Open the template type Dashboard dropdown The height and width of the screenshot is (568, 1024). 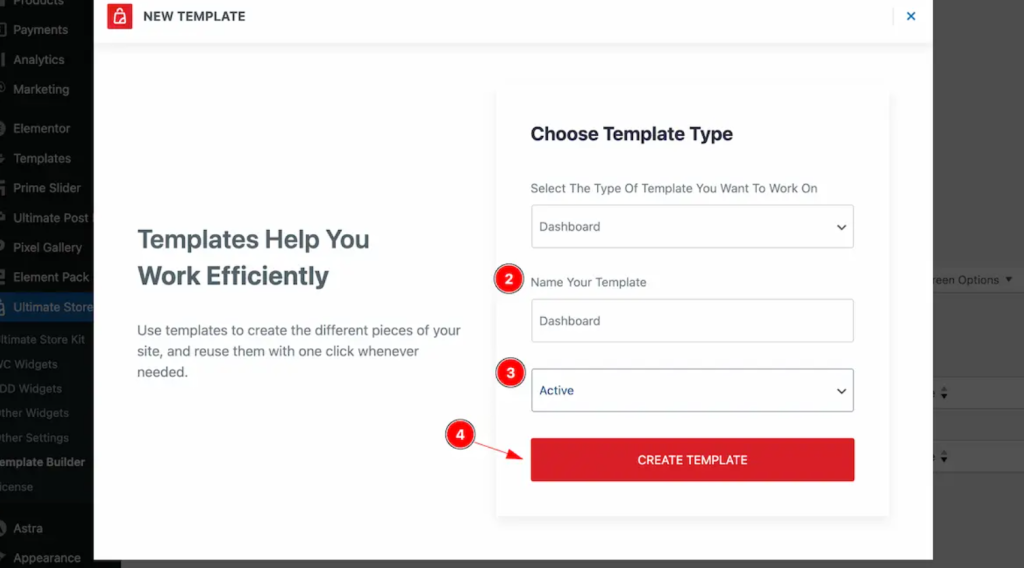pos(692,227)
